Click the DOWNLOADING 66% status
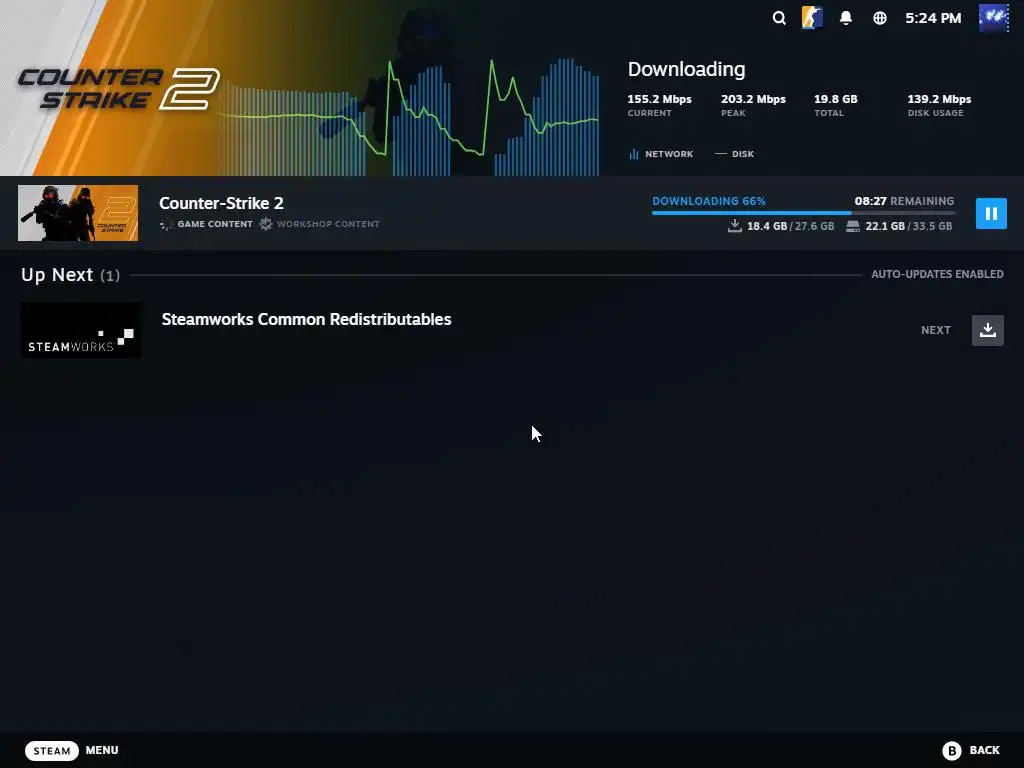The height and width of the screenshot is (768, 1024). [709, 201]
